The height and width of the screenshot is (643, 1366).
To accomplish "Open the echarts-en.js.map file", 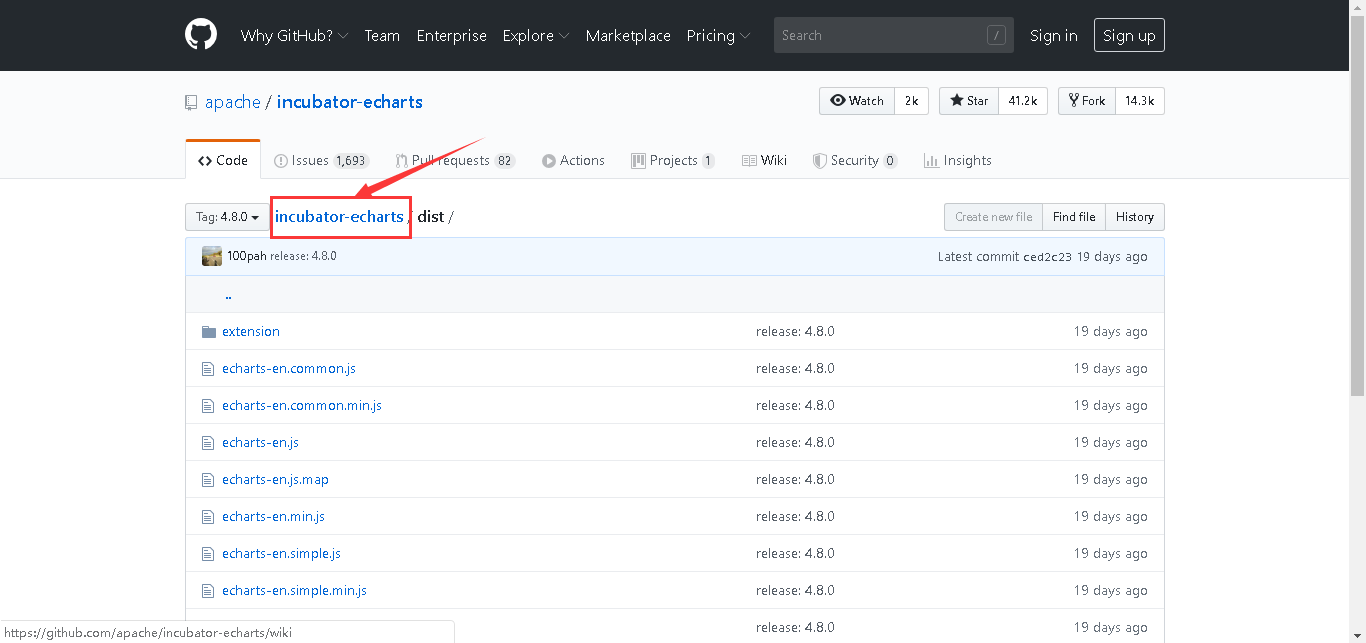I will pos(275,480).
